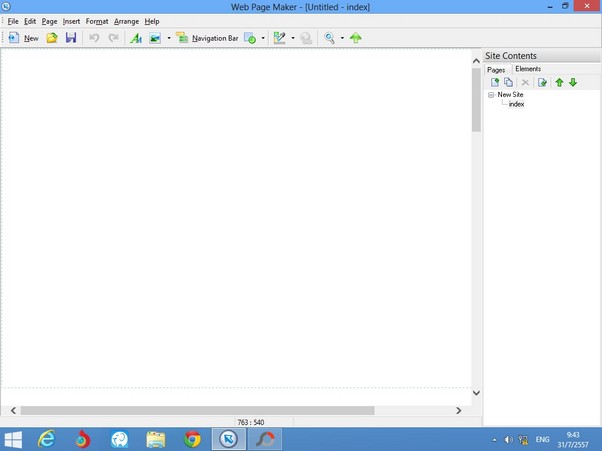This screenshot has height=451, width=602.
Task: Insert an image using the picture icon
Action: point(155,38)
